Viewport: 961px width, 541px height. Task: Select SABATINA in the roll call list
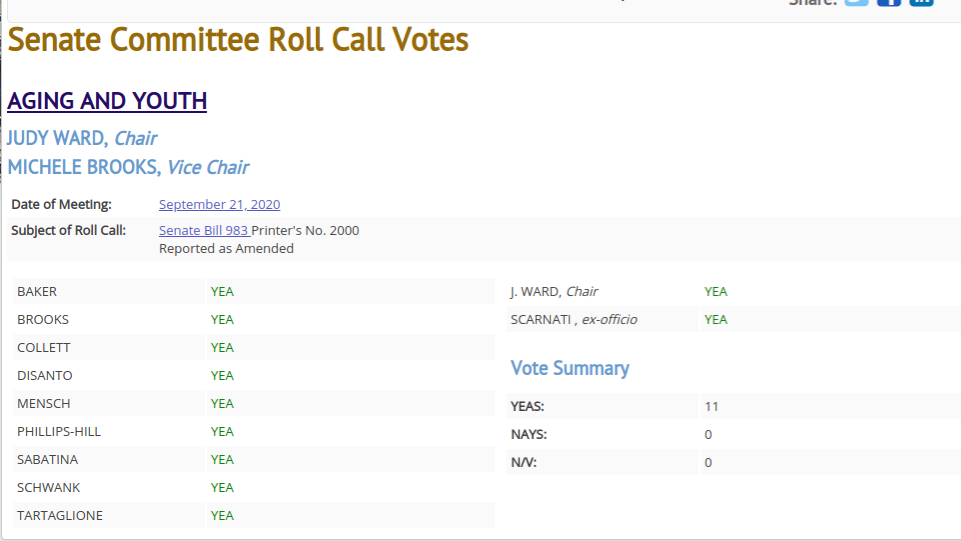[x=47, y=460]
